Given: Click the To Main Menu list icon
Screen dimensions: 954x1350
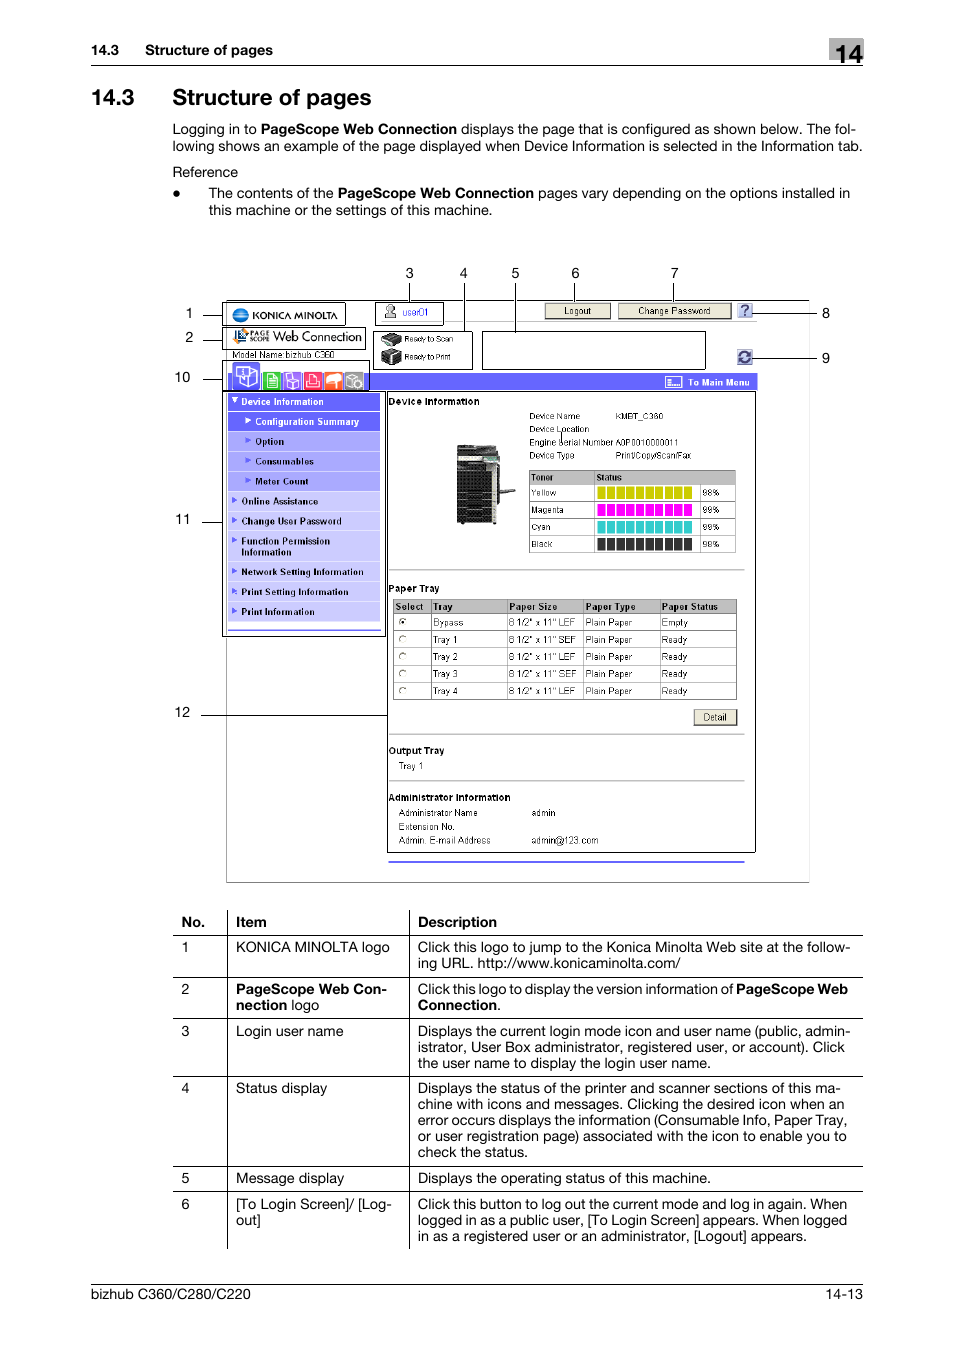Looking at the screenshot, I should pyautogui.click(x=674, y=382).
